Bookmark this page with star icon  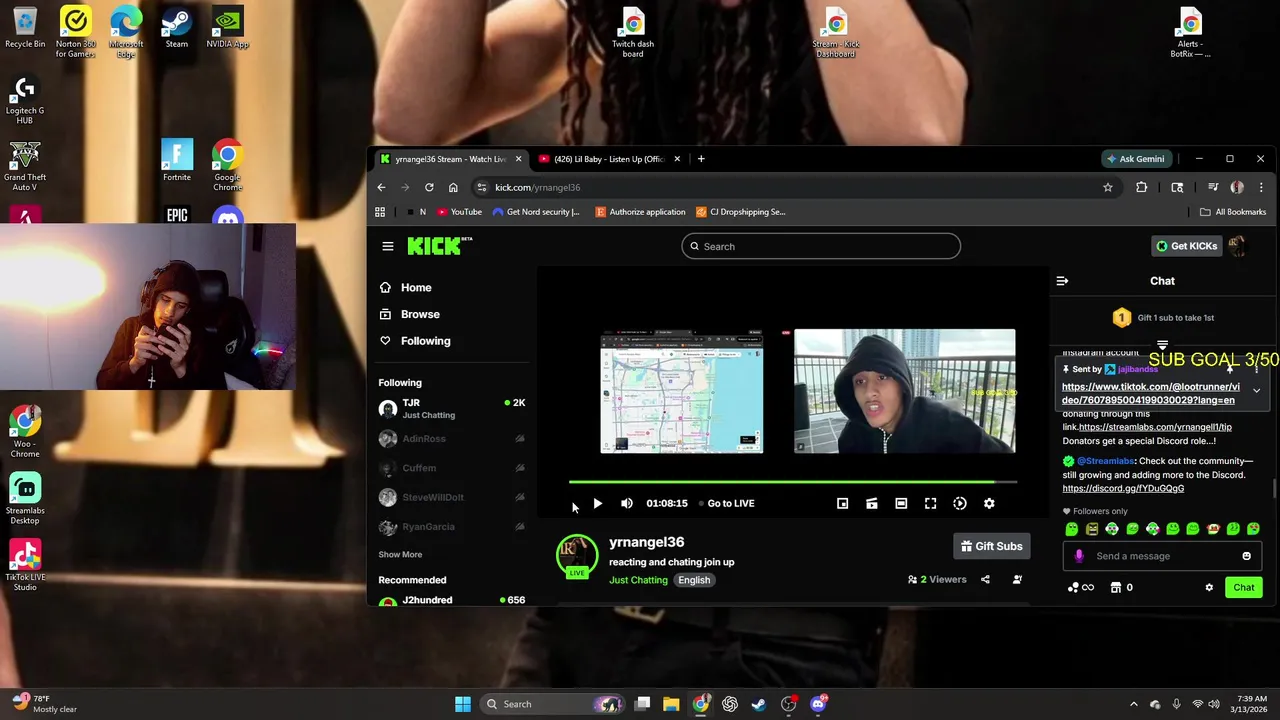point(1108,187)
